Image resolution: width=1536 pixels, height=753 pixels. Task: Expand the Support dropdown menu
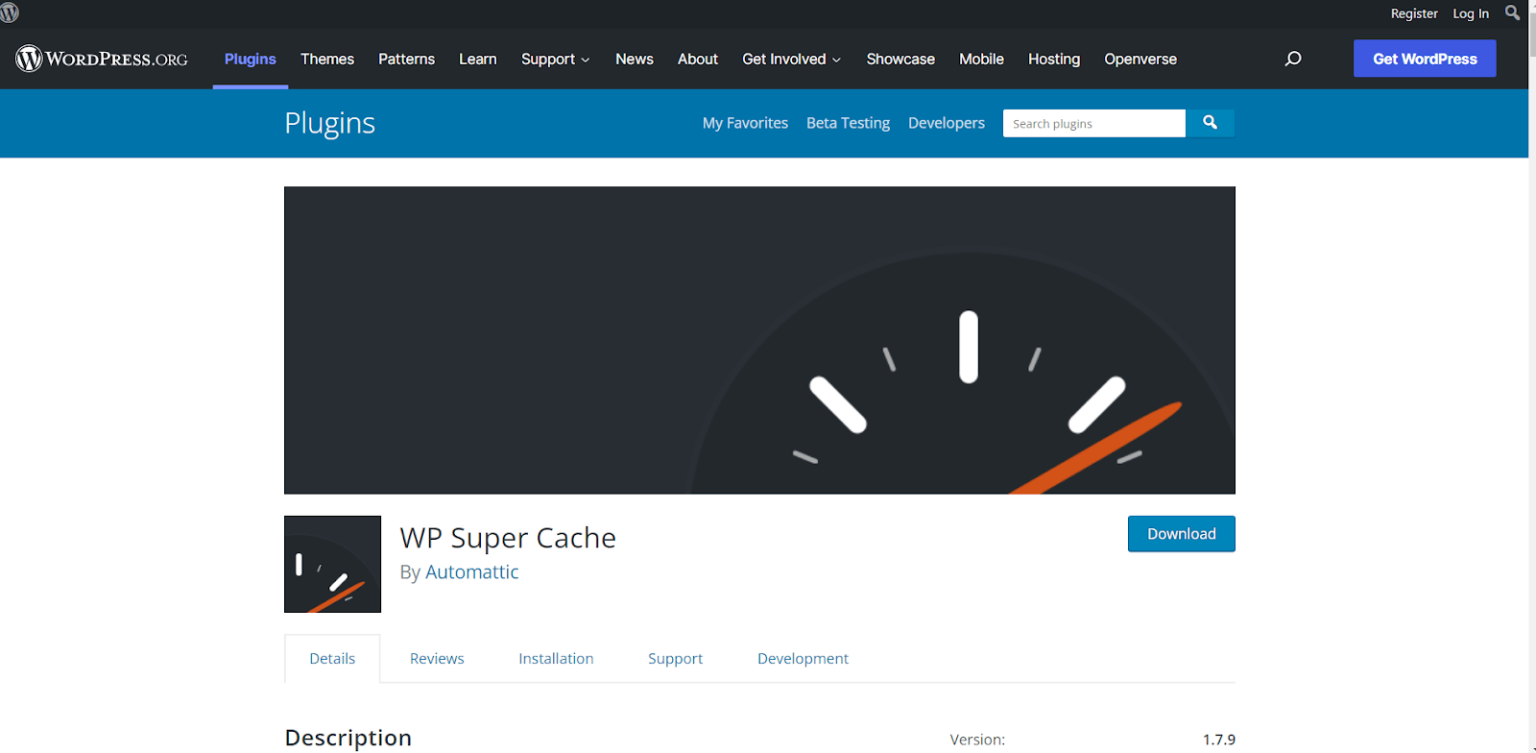(555, 59)
